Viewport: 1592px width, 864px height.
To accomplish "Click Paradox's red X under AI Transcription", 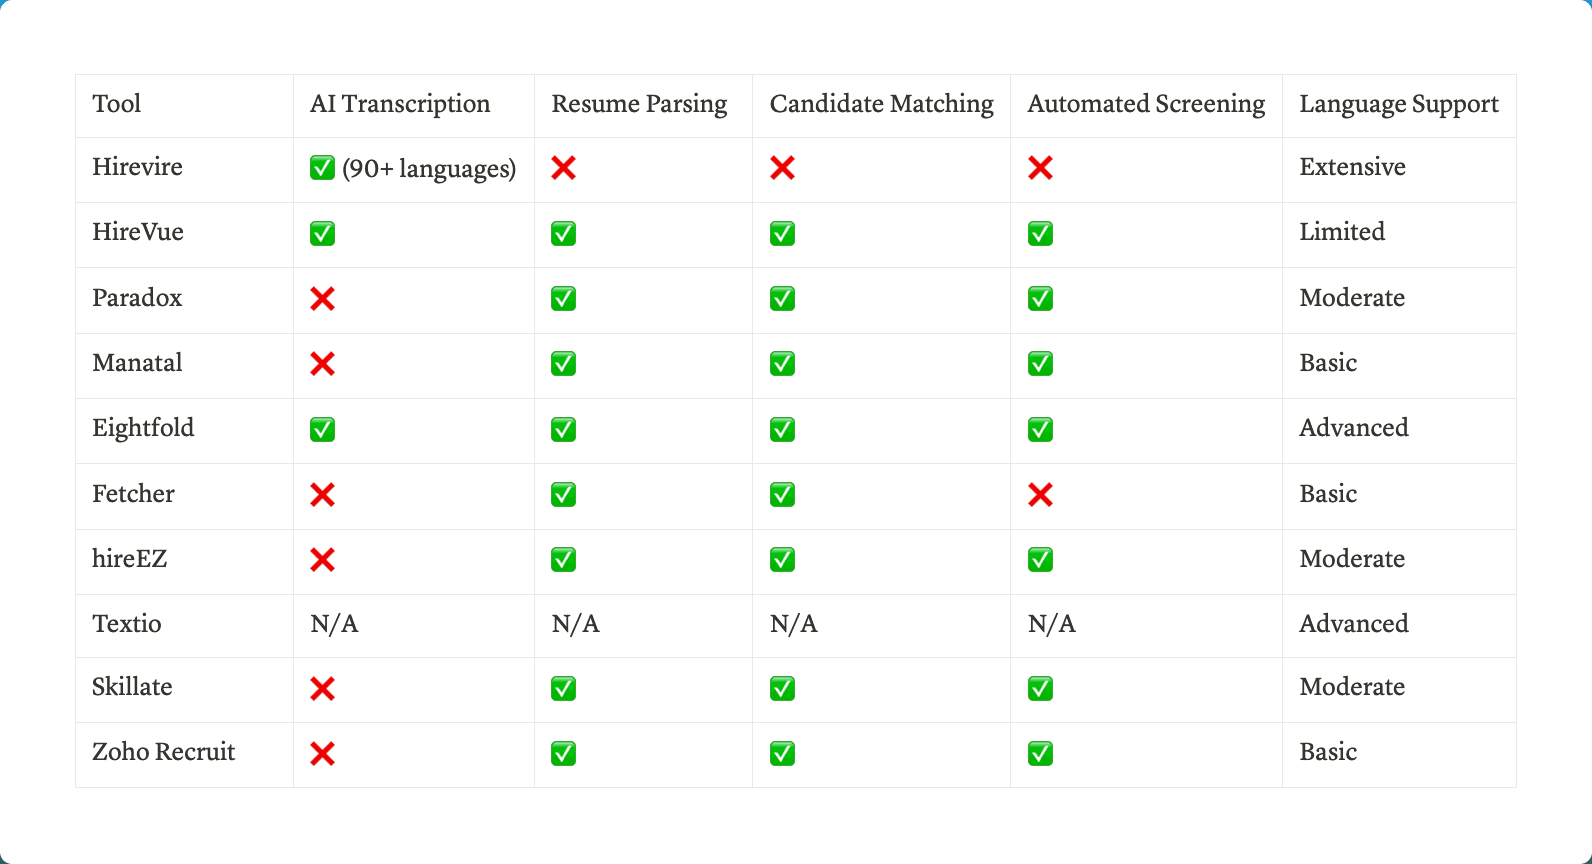I will tap(322, 298).
